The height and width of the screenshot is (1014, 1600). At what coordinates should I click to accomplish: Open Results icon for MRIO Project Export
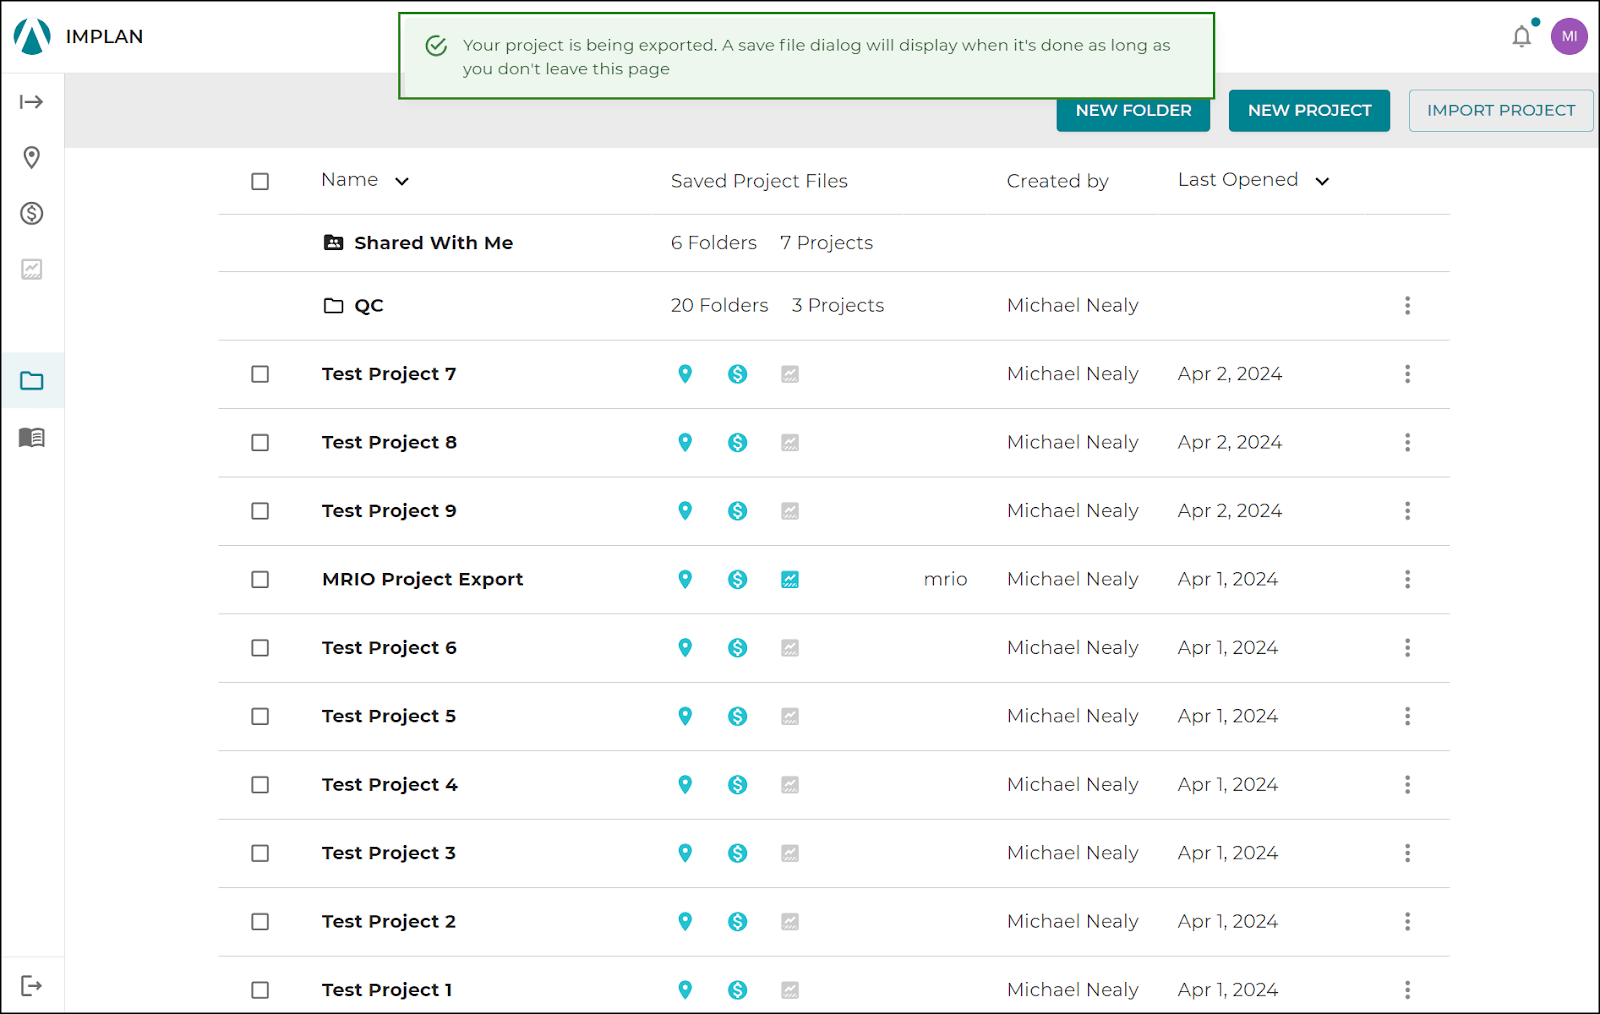pyautogui.click(x=790, y=580)
